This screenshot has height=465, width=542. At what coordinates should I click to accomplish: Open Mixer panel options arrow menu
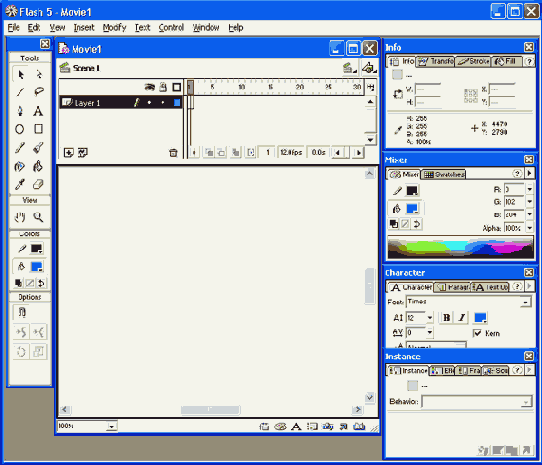[529, 173]
